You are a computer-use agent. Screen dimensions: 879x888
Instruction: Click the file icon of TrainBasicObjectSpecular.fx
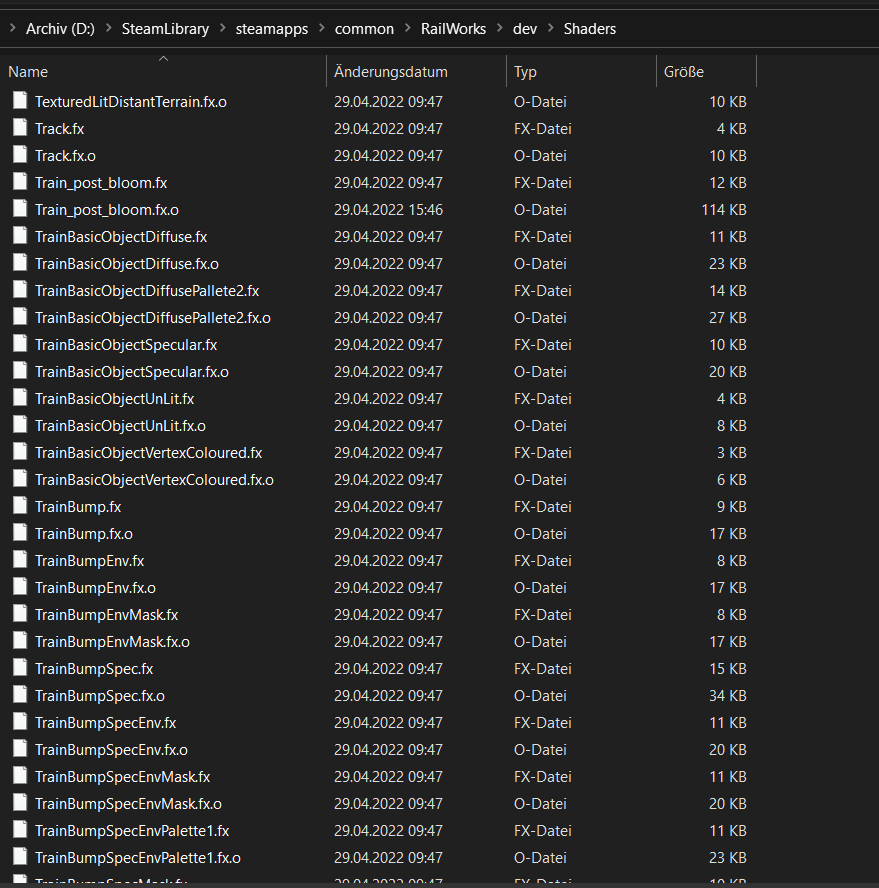click(20, 344)
